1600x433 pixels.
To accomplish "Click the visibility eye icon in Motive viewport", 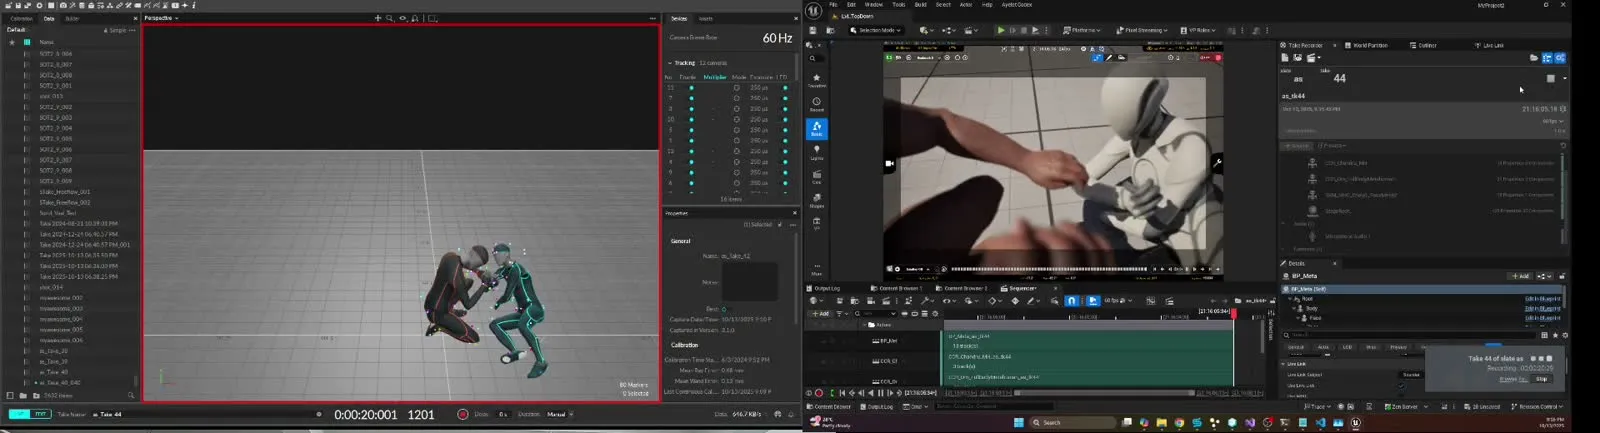I will (x=403, y=18).
